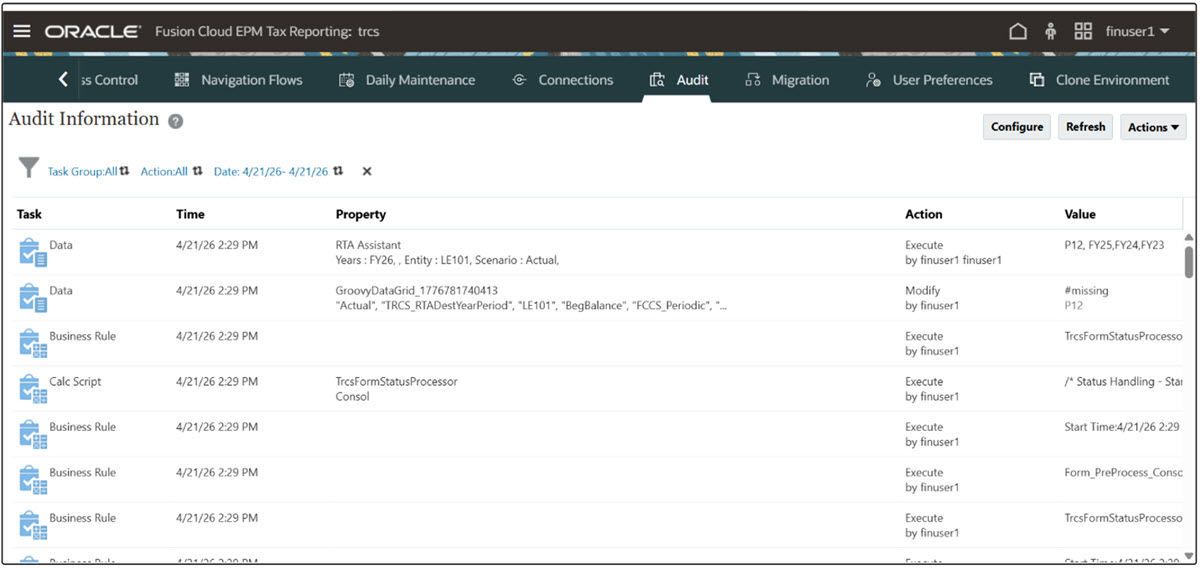Open the finuser1 user menu
Screen dimensions: 1200x568
(x=1137, y=31)
